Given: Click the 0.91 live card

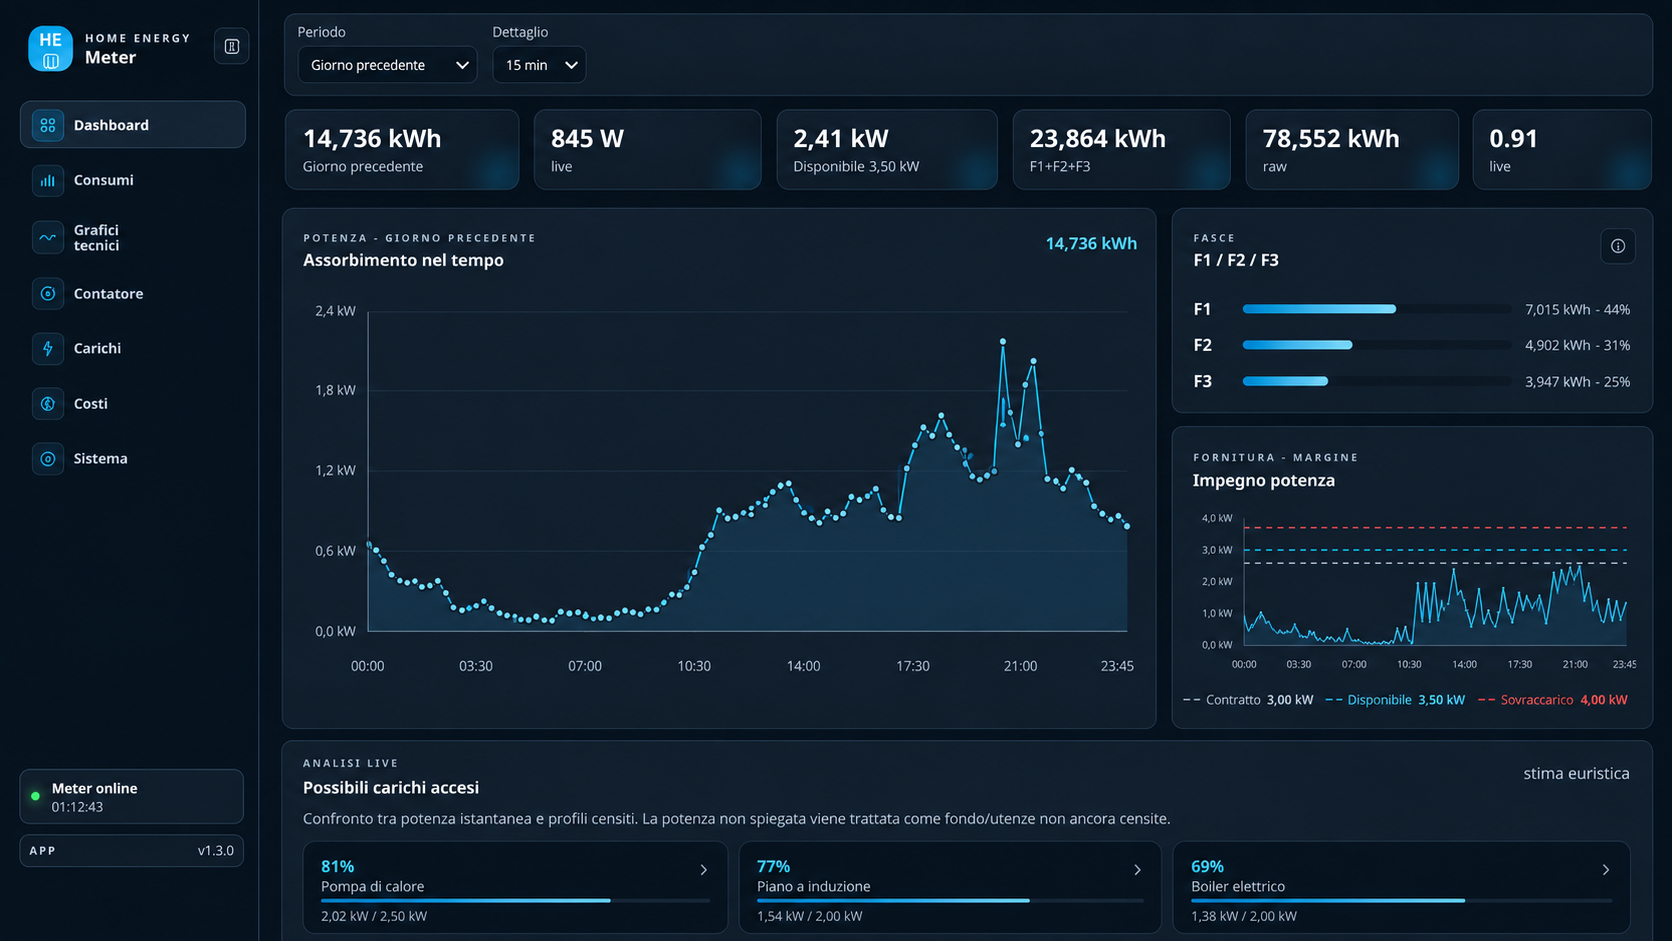Looking at the screenshot, I should [1562, 150].
